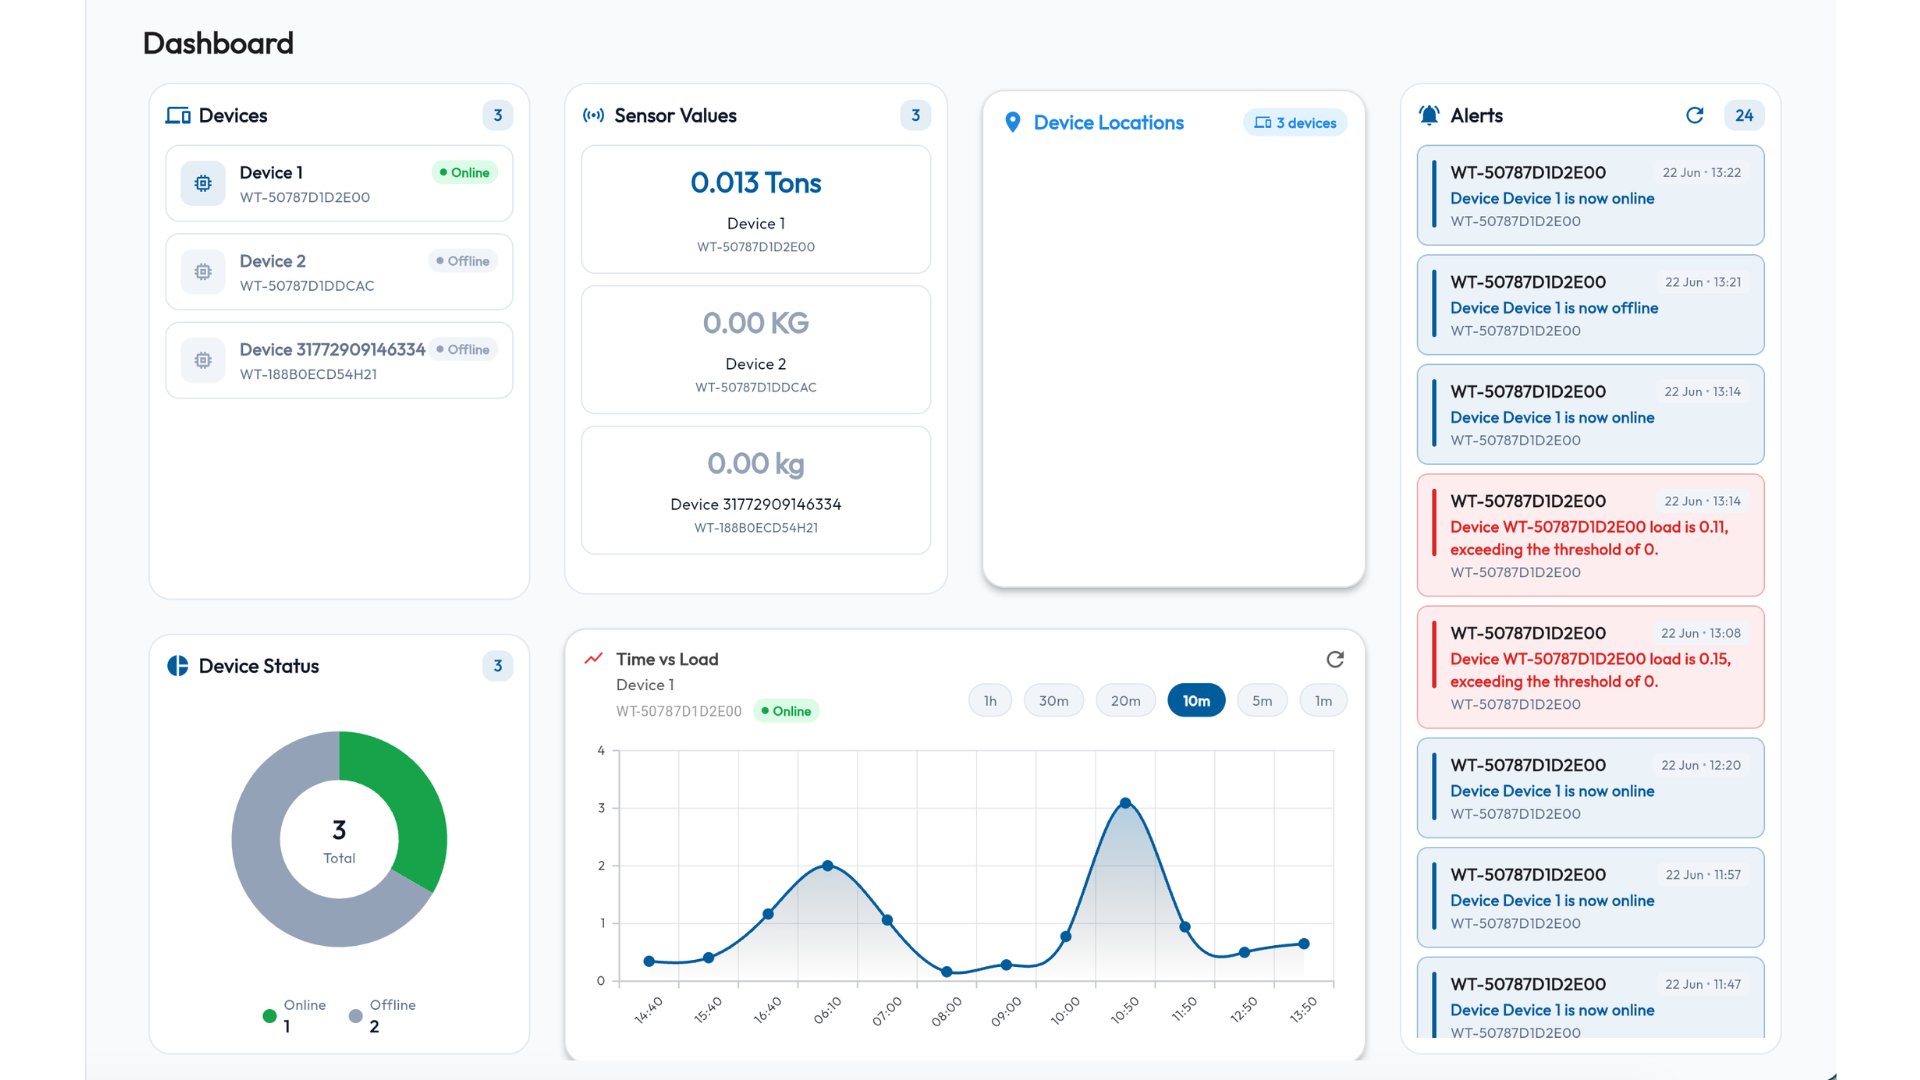Click the WT-188B0ECD54H21 ID in Devices
This screenshot has width=1920, height=1080.
click(x=308, y=375)
